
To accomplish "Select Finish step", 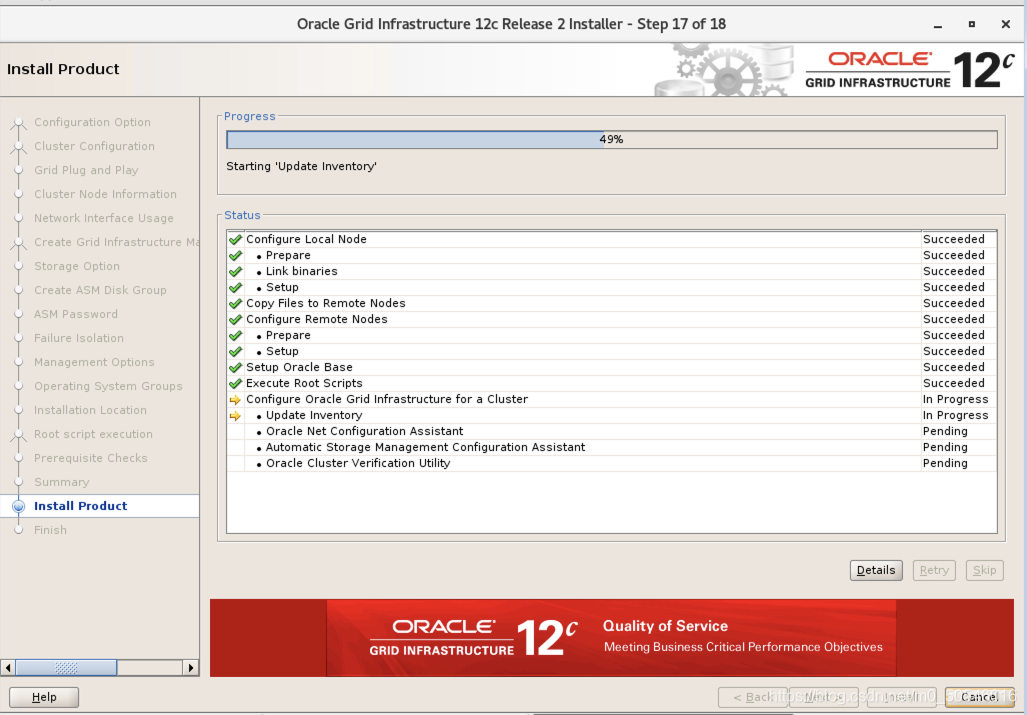I will [x=50, y=530].
